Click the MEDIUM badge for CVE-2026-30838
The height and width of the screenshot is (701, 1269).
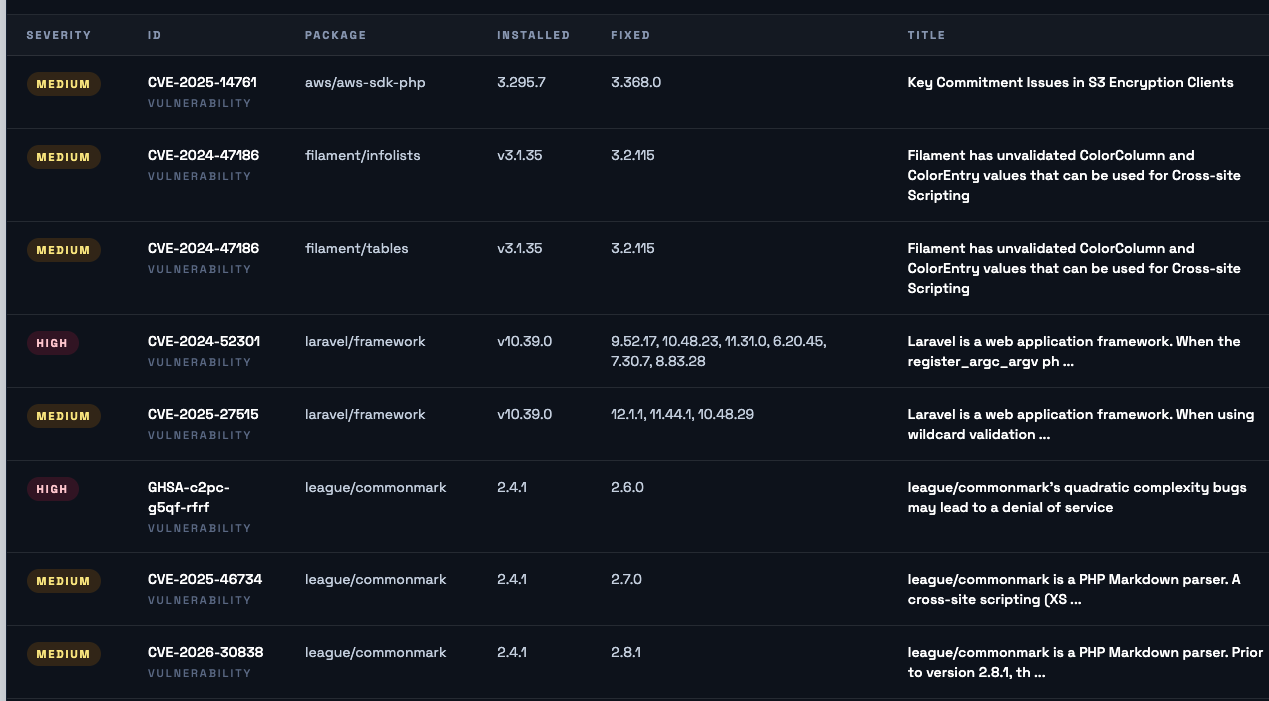coord(63,654)
